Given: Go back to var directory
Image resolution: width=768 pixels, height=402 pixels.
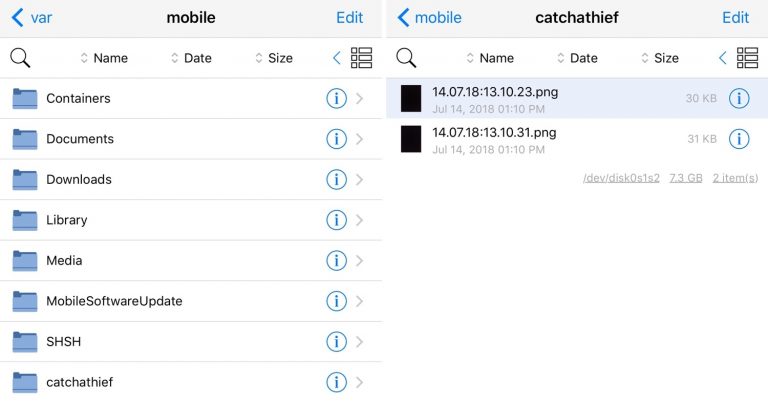Looking at the screenshot, I should (32, 18).
